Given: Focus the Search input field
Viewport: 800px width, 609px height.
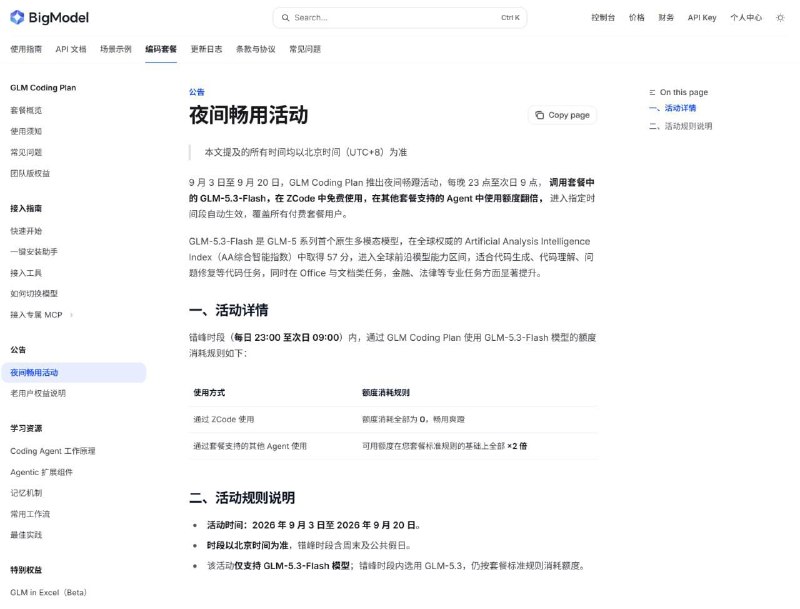Looking at the screenshot, I should coord(399,17).
